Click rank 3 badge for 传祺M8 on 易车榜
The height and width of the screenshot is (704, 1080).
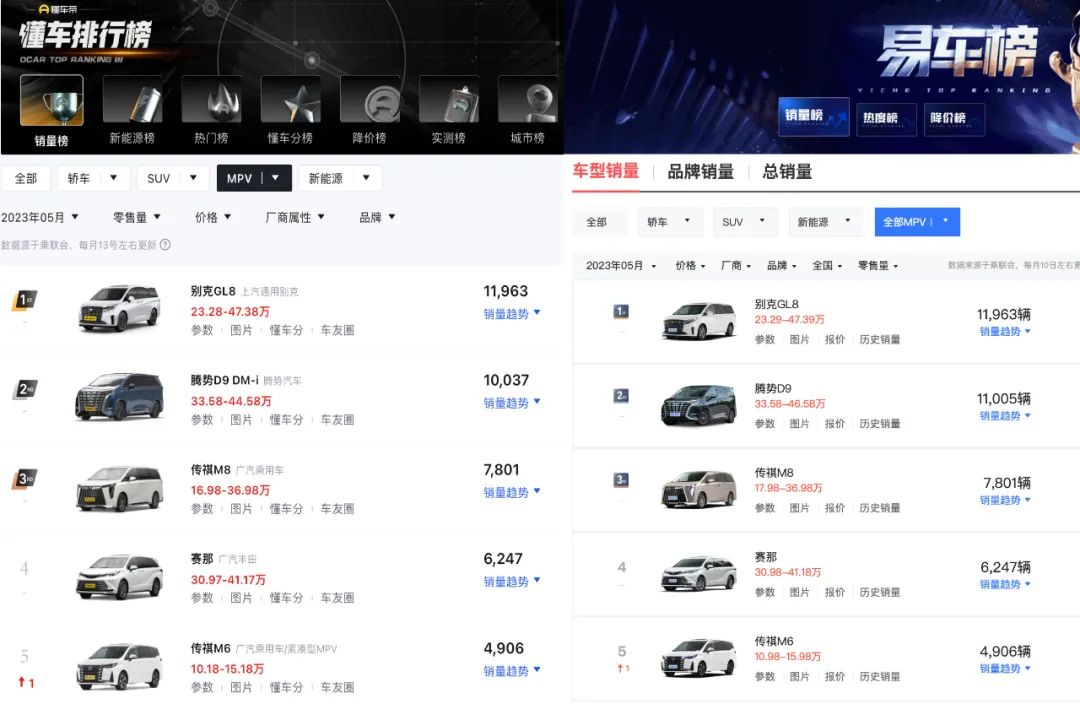coord(621,480)
